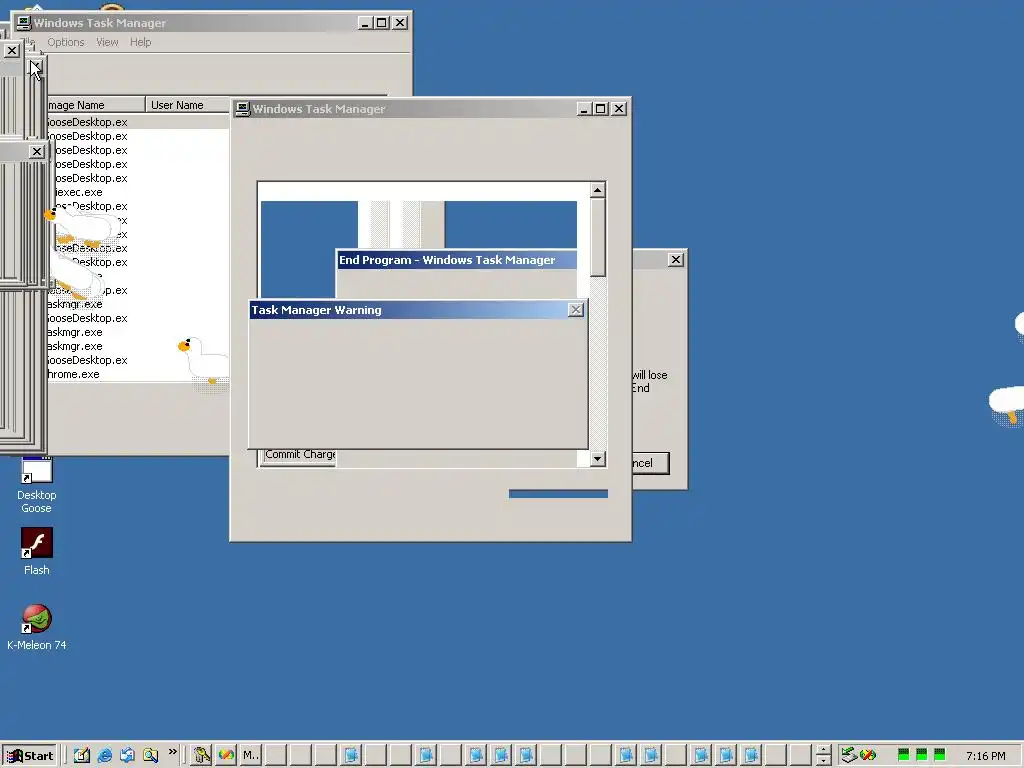Maximize the front Windows Task Manager window
This screenshot has height=768, width=1024.
[x=601, y=108]
